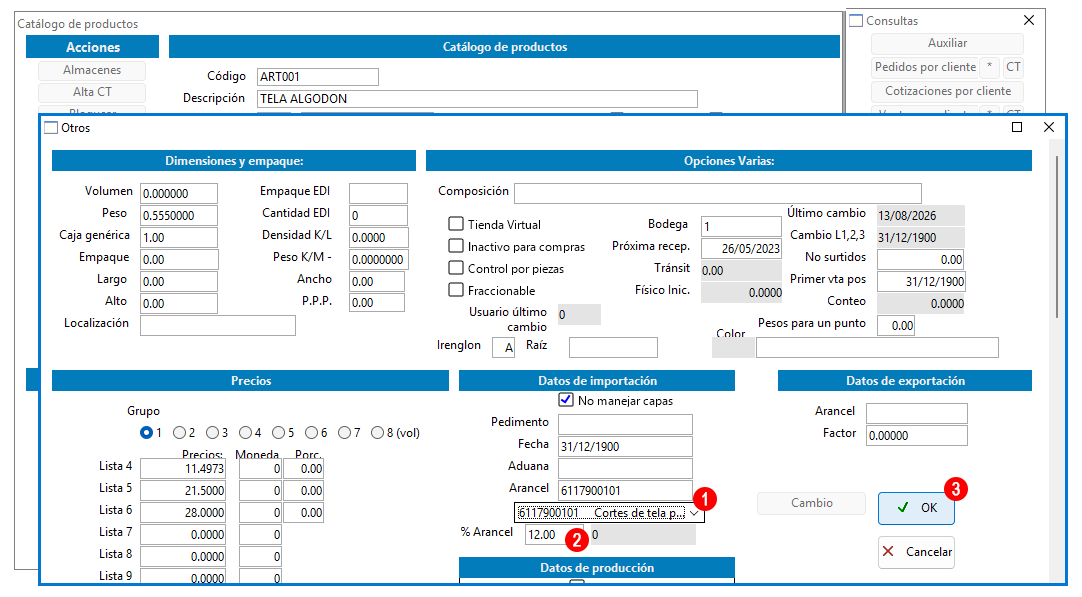Click the Peso field 0.5550000
Viewport: 1082px width, 597px height.
point(179,215)
